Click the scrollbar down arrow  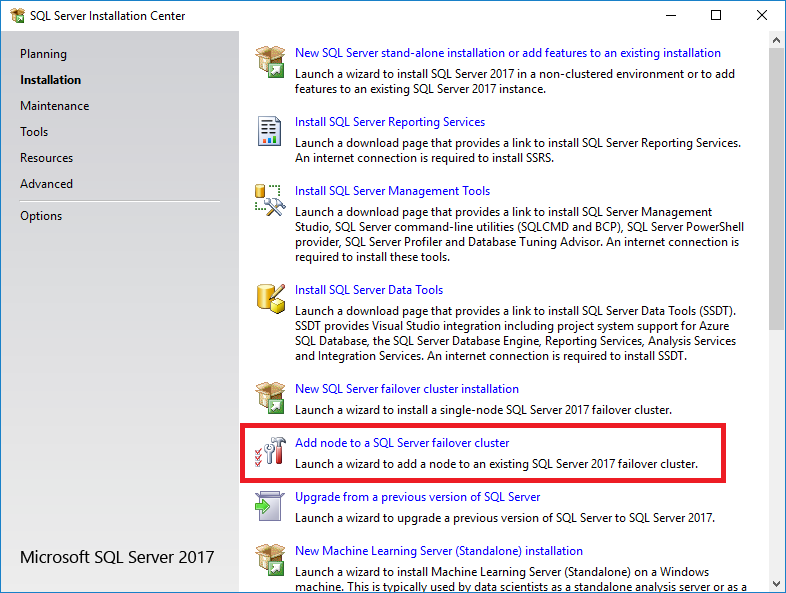click(x=777, y=584)
